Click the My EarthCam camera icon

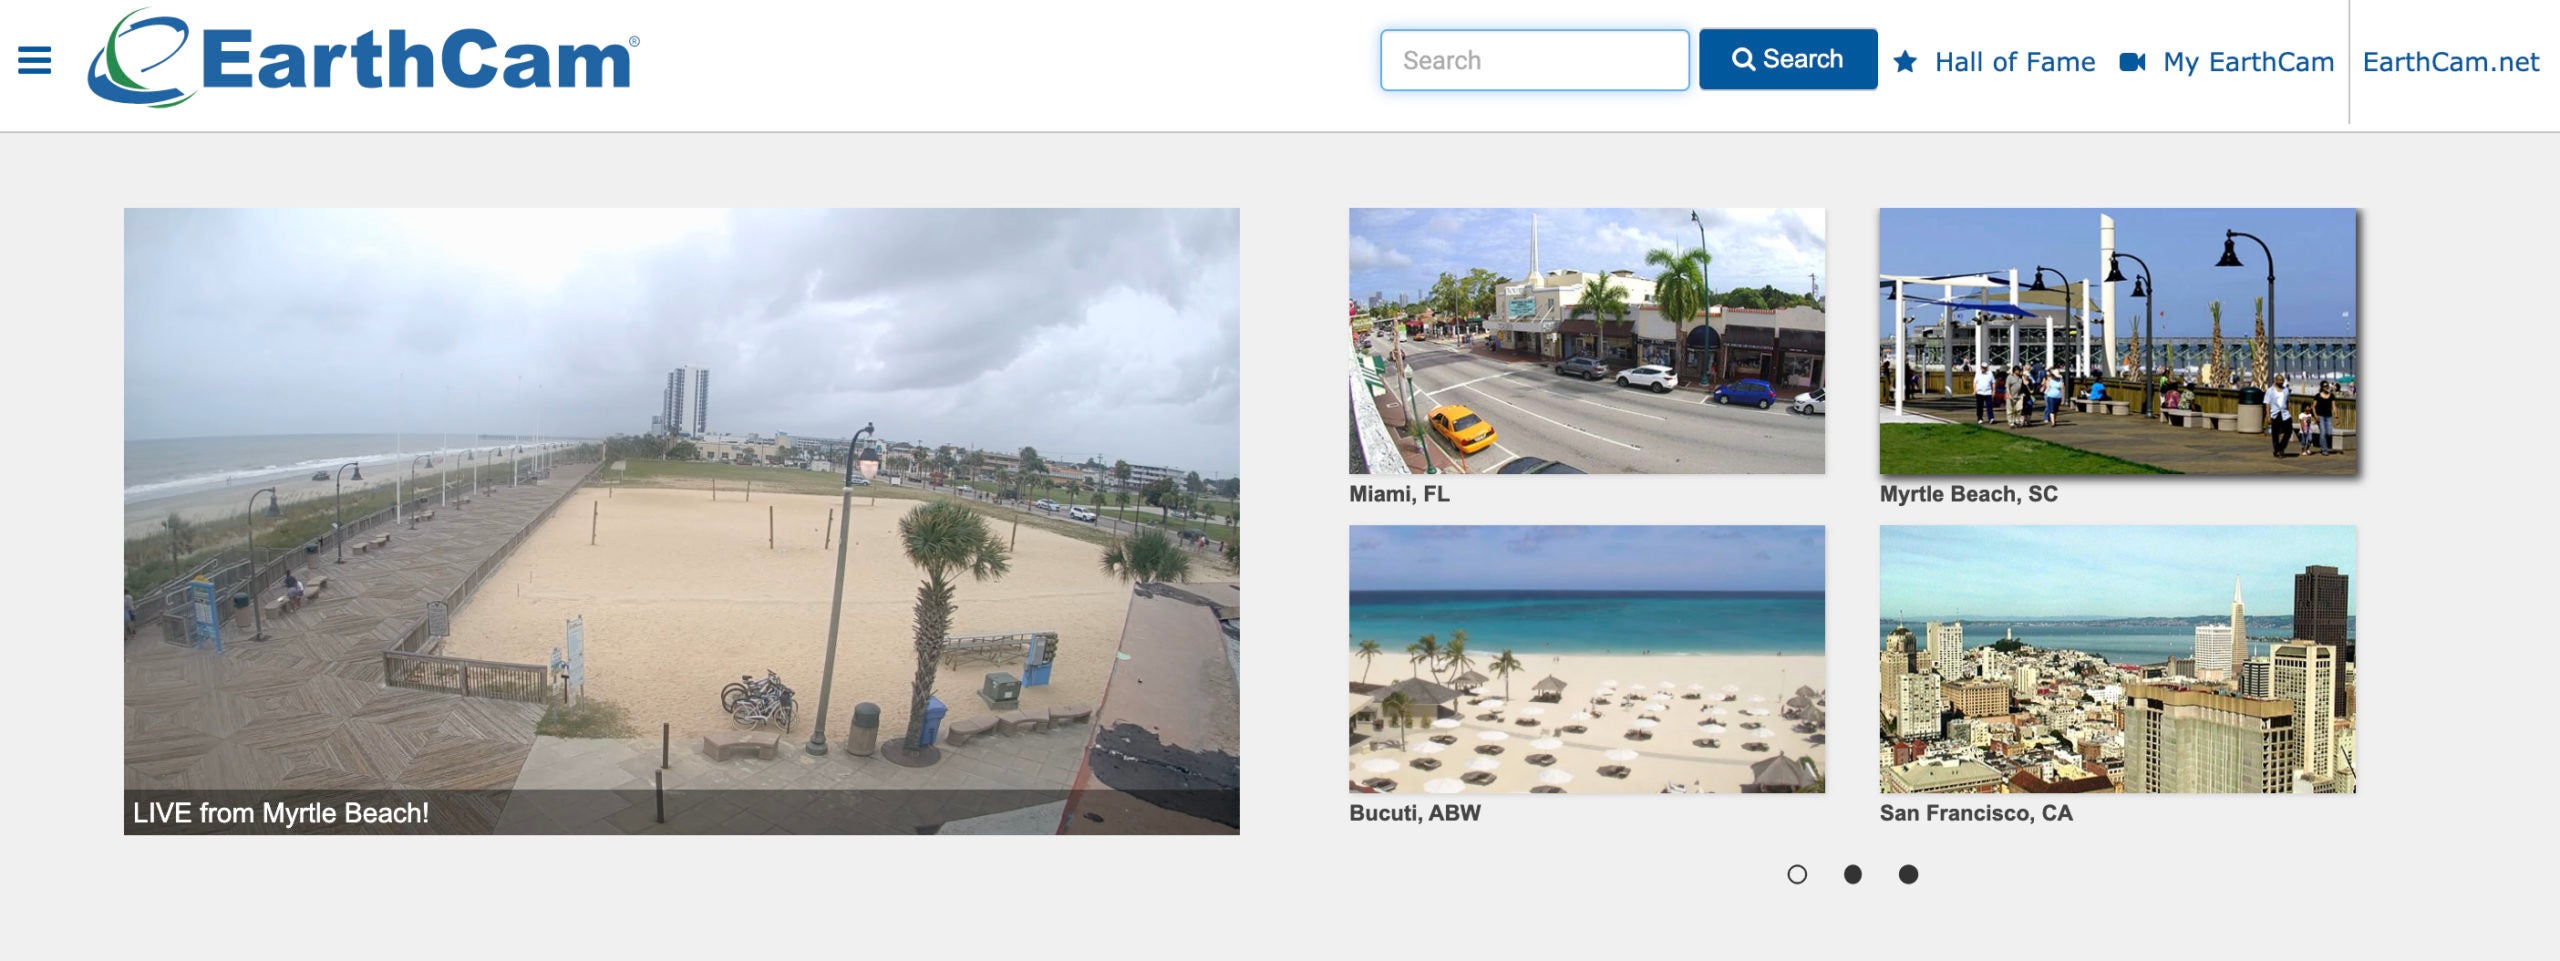tap(2132, 62)
